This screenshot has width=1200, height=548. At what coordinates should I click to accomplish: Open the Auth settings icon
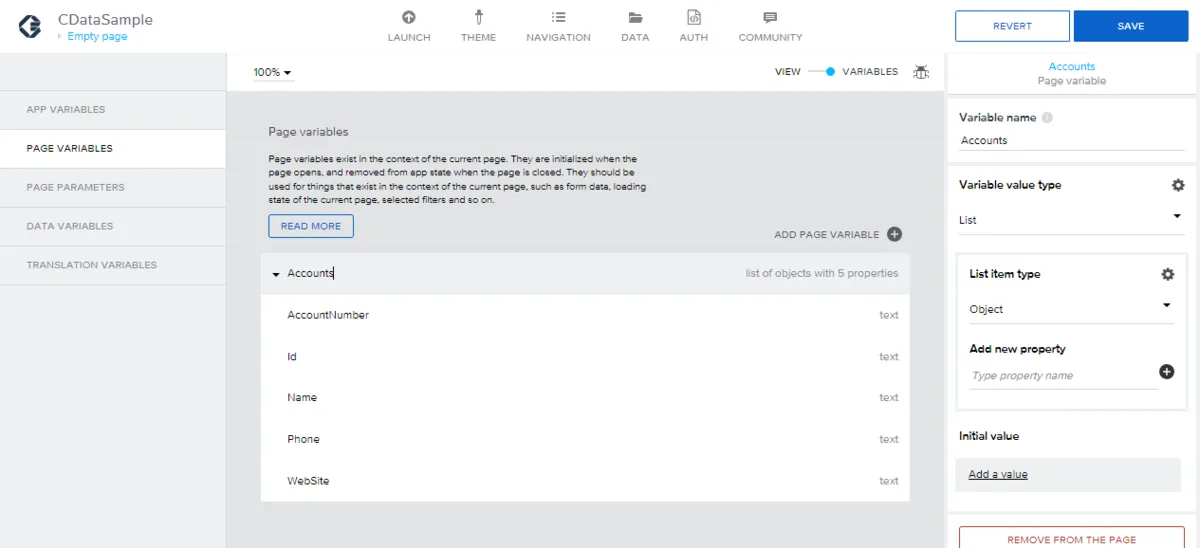[693, 18]
